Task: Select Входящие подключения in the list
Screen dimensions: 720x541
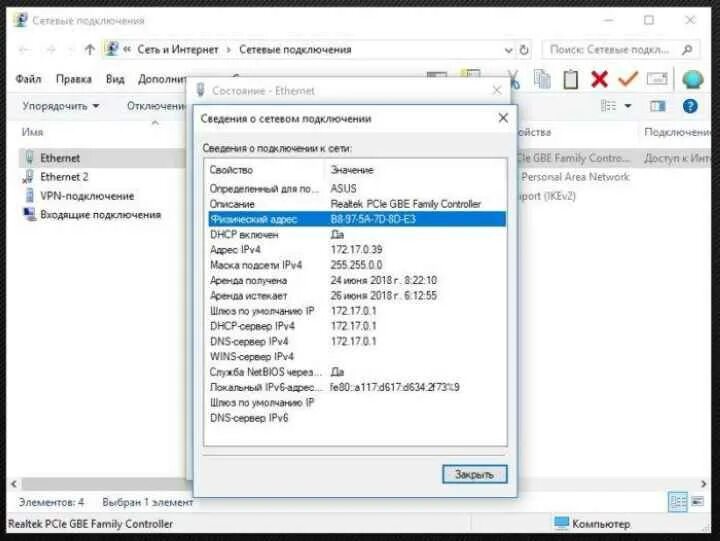Action: (101, 215)
